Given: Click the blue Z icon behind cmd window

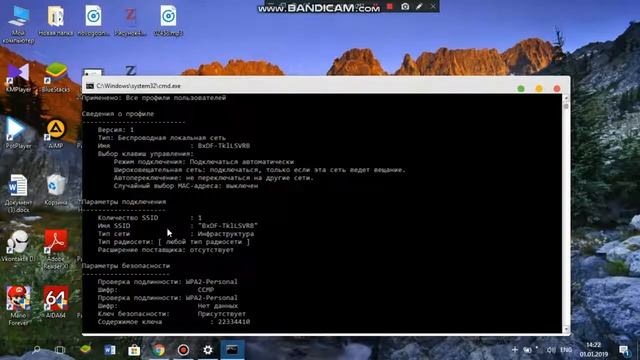Looking at the screenshot, I should [x=131, y=70].
